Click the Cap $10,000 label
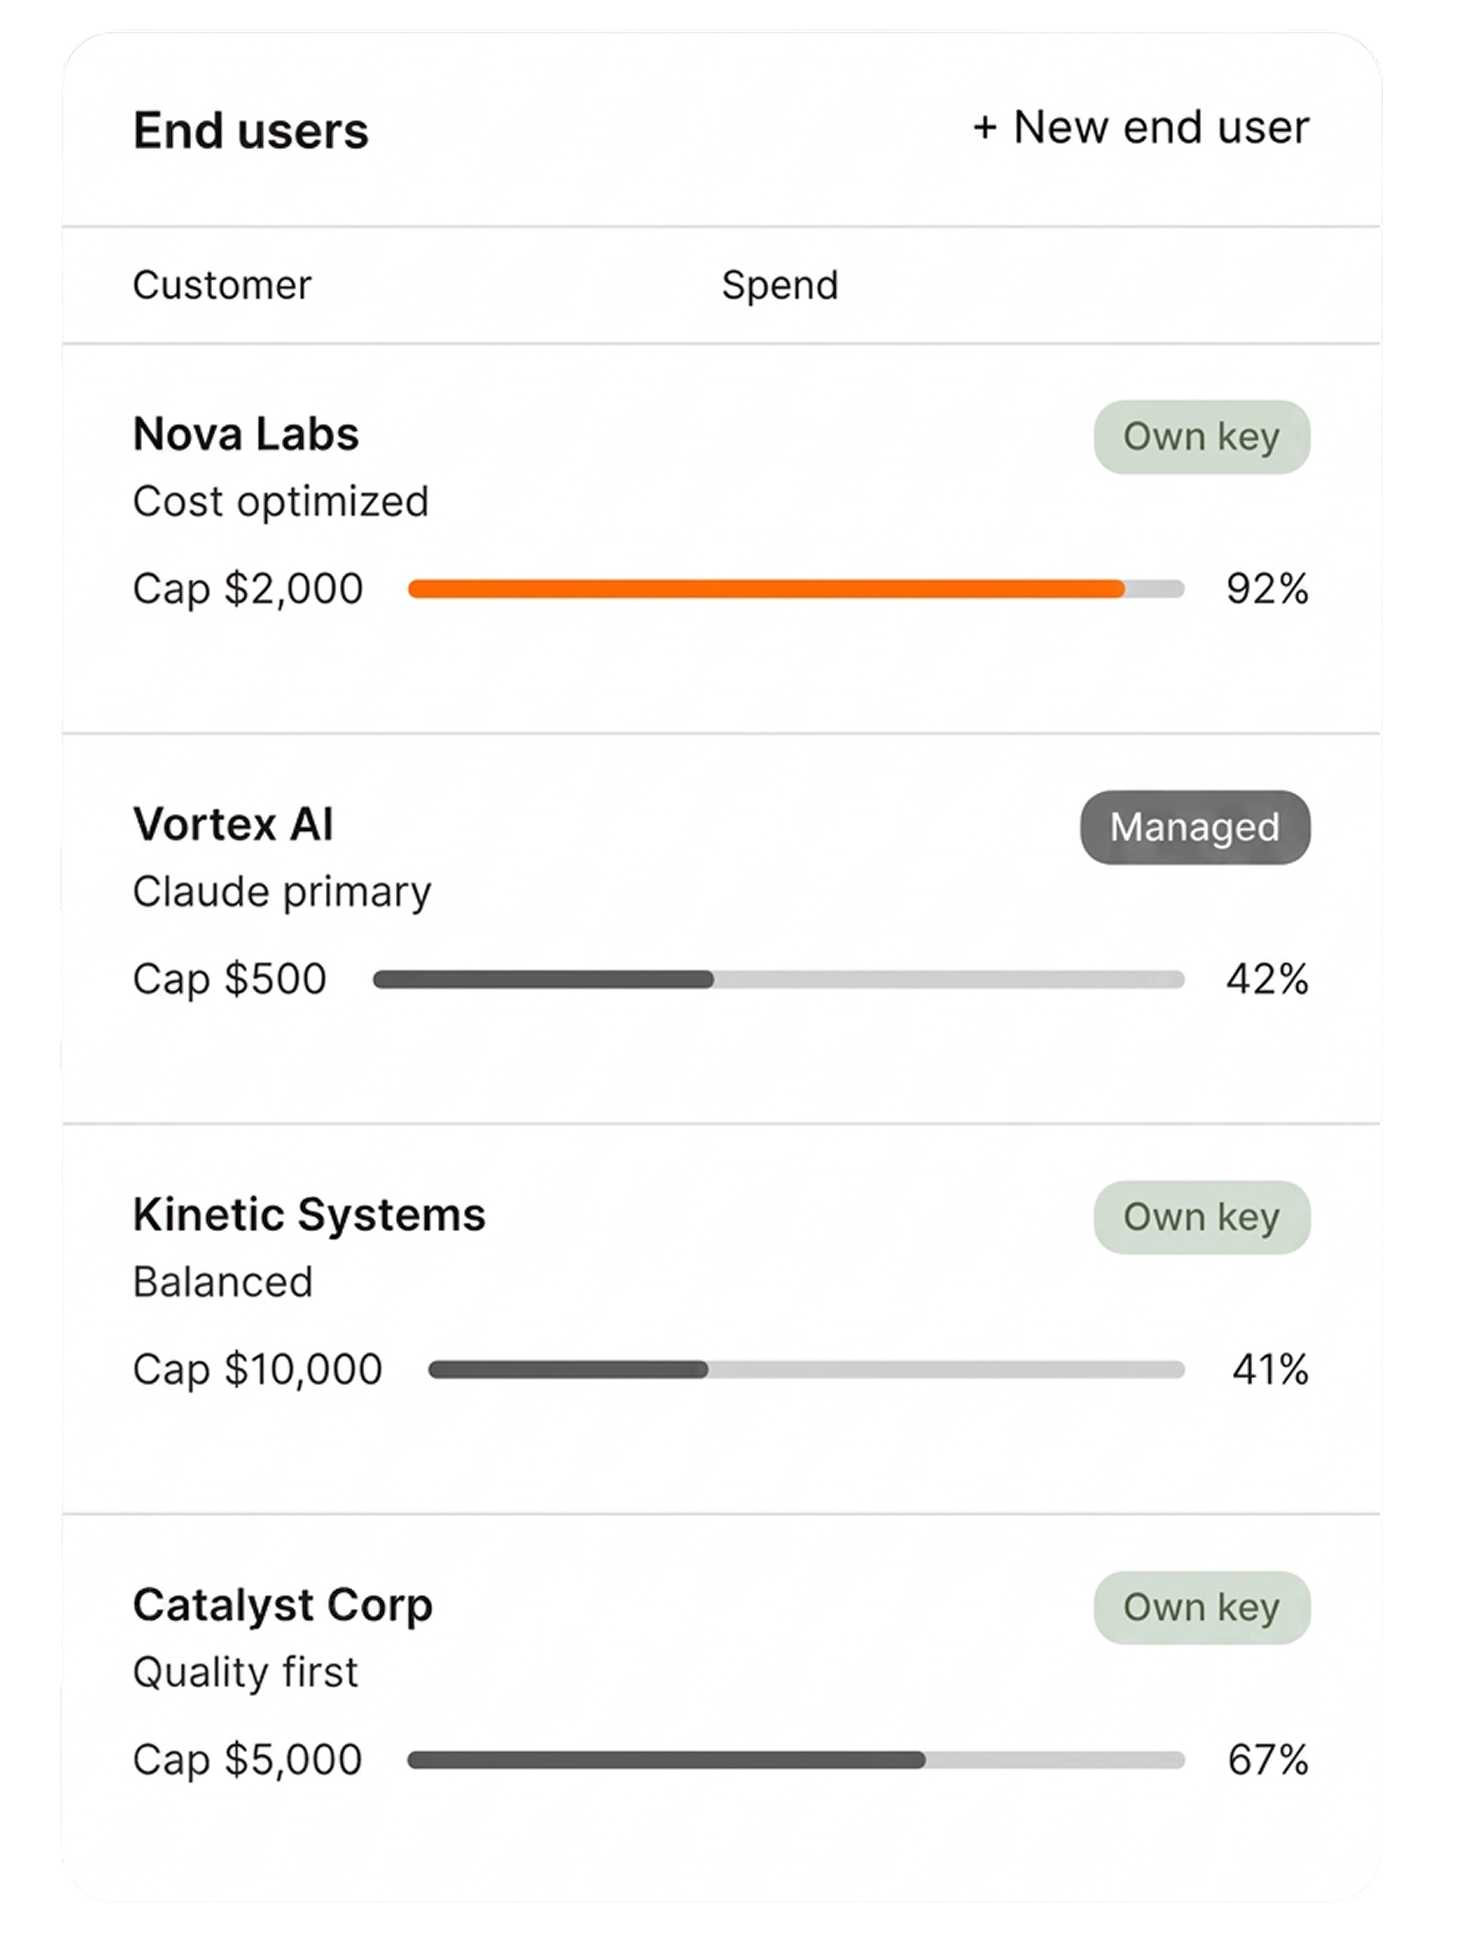The width and height of the screenshot is (1473, 1947). (x=257, y=1369)
